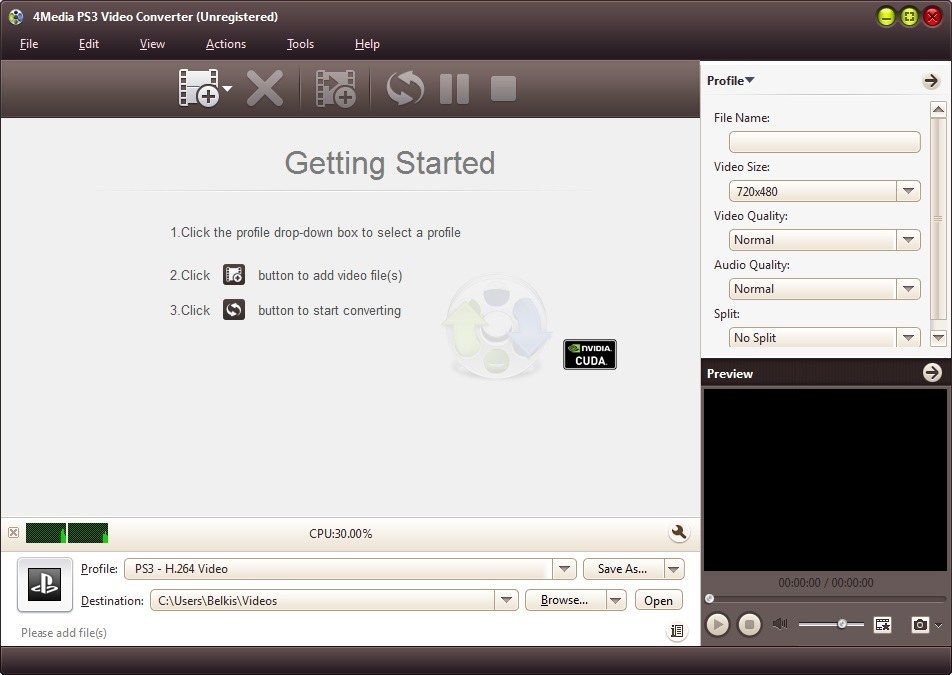This screenshot has width=952, height=675.
Task: Open the File menu
Action: click(x=29, y=44)
